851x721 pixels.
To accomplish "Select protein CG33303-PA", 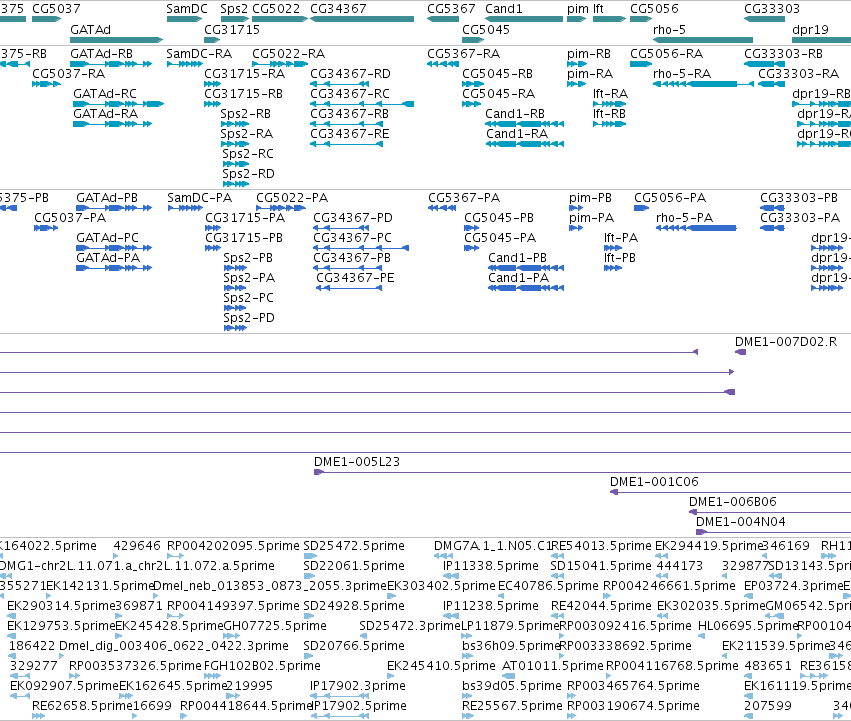I will pyautogui.click(x=772, y=228).
